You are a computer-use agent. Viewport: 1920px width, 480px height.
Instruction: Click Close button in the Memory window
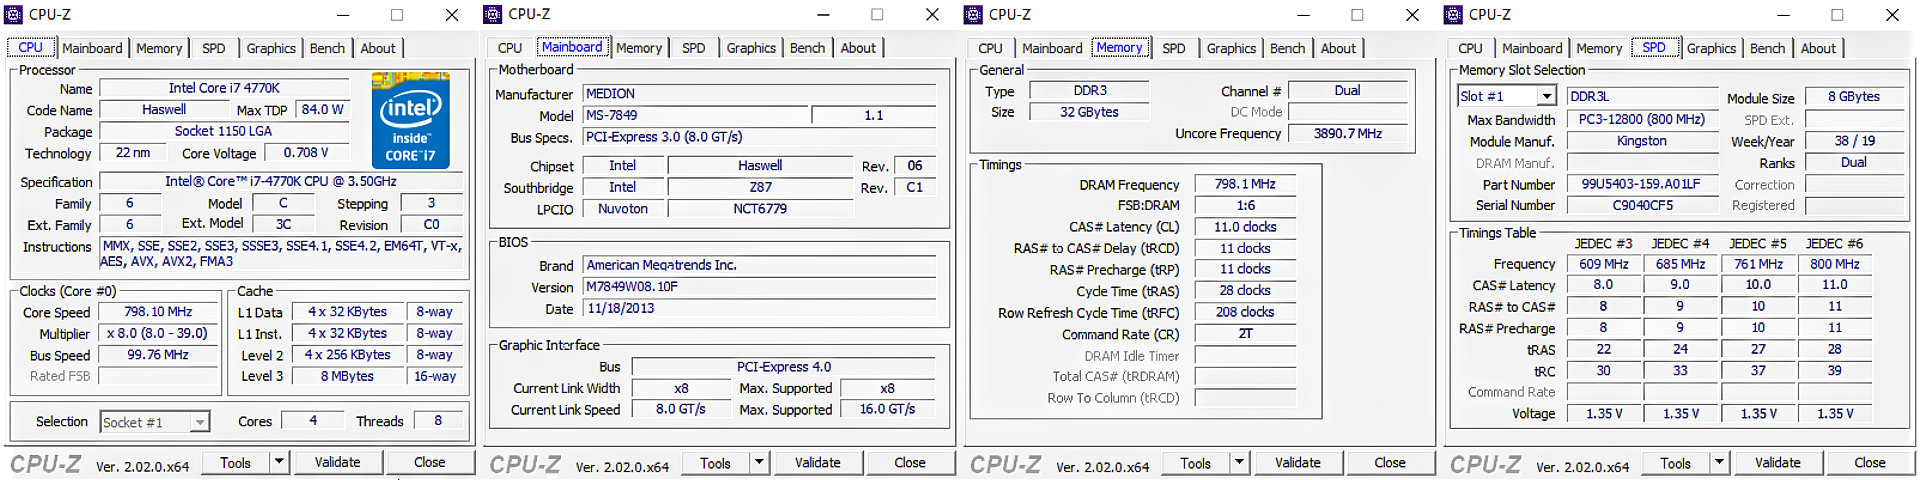tap(1389, 463)
